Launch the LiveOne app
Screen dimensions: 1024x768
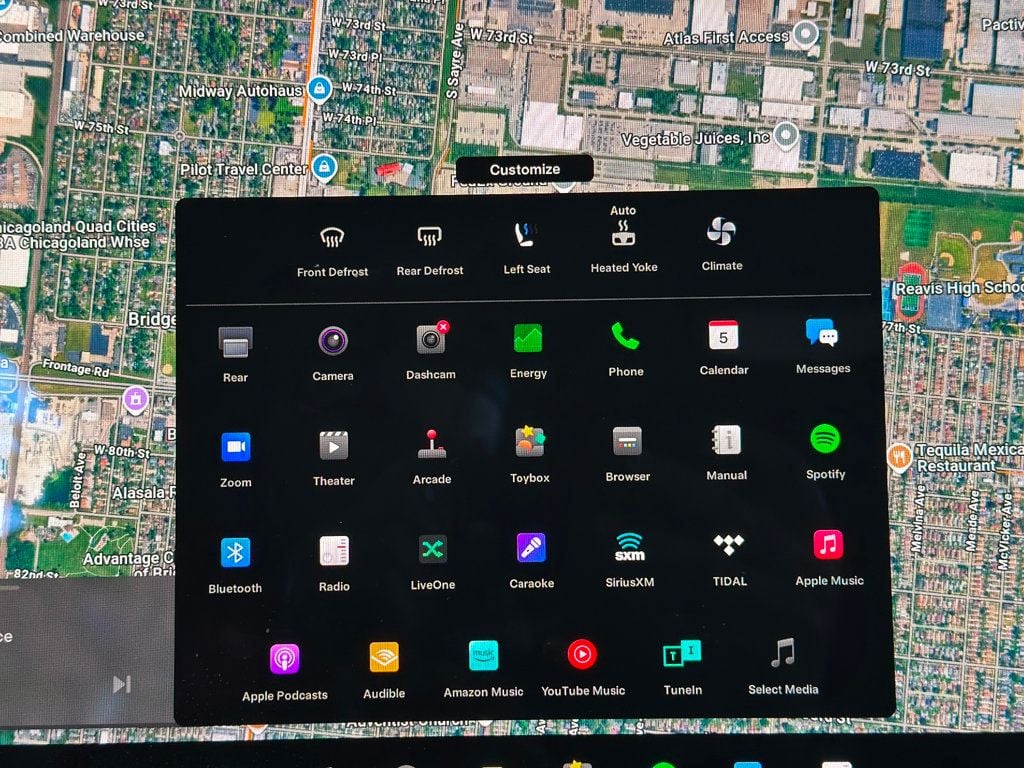(432, 549)
